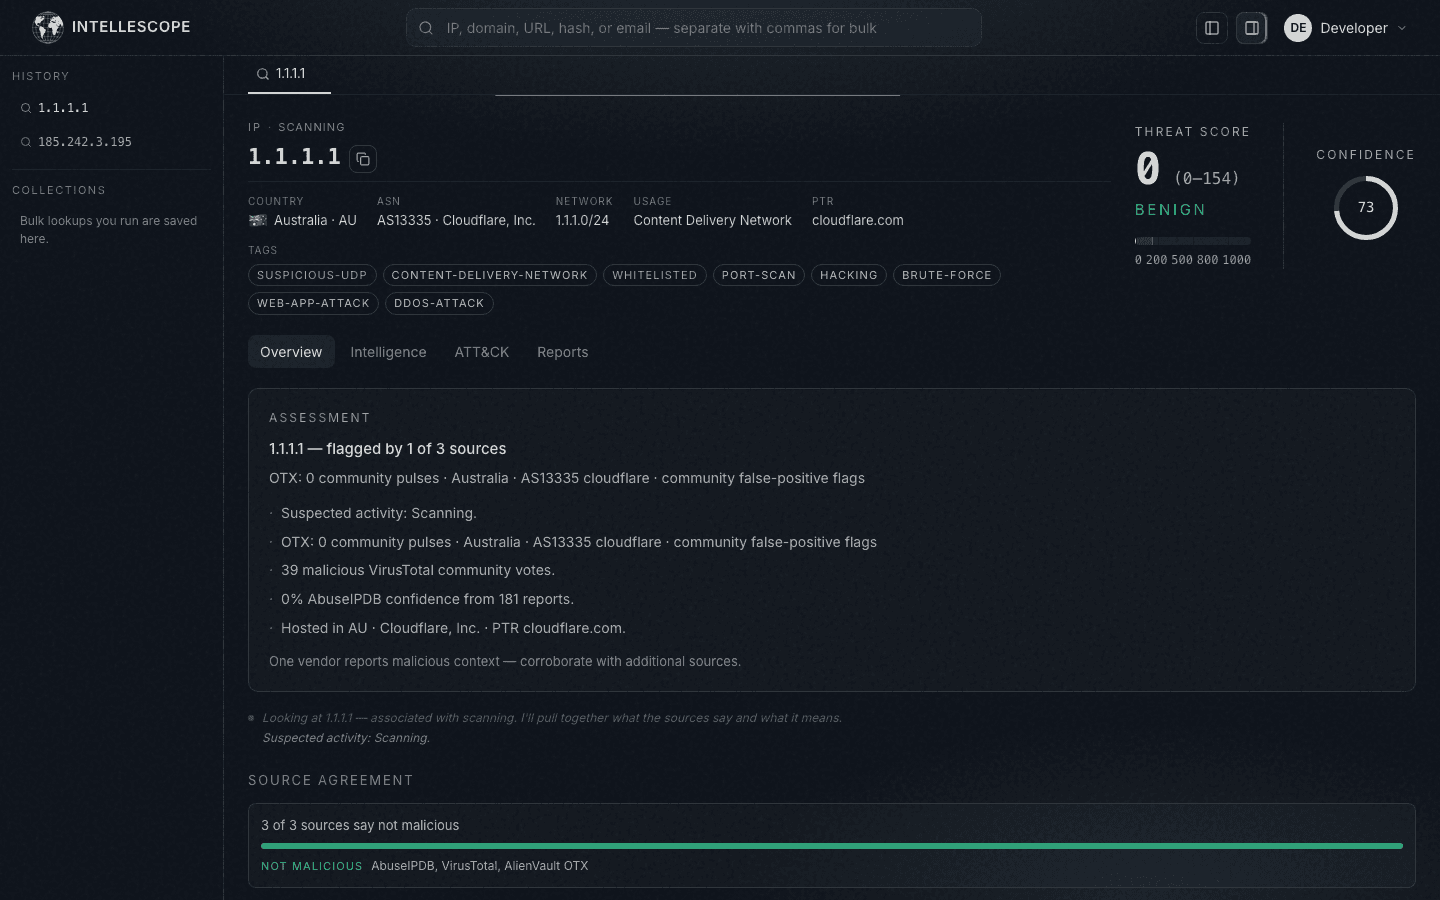
Task: Click the BENIGN verdict label
Action: coord(1170,210)
